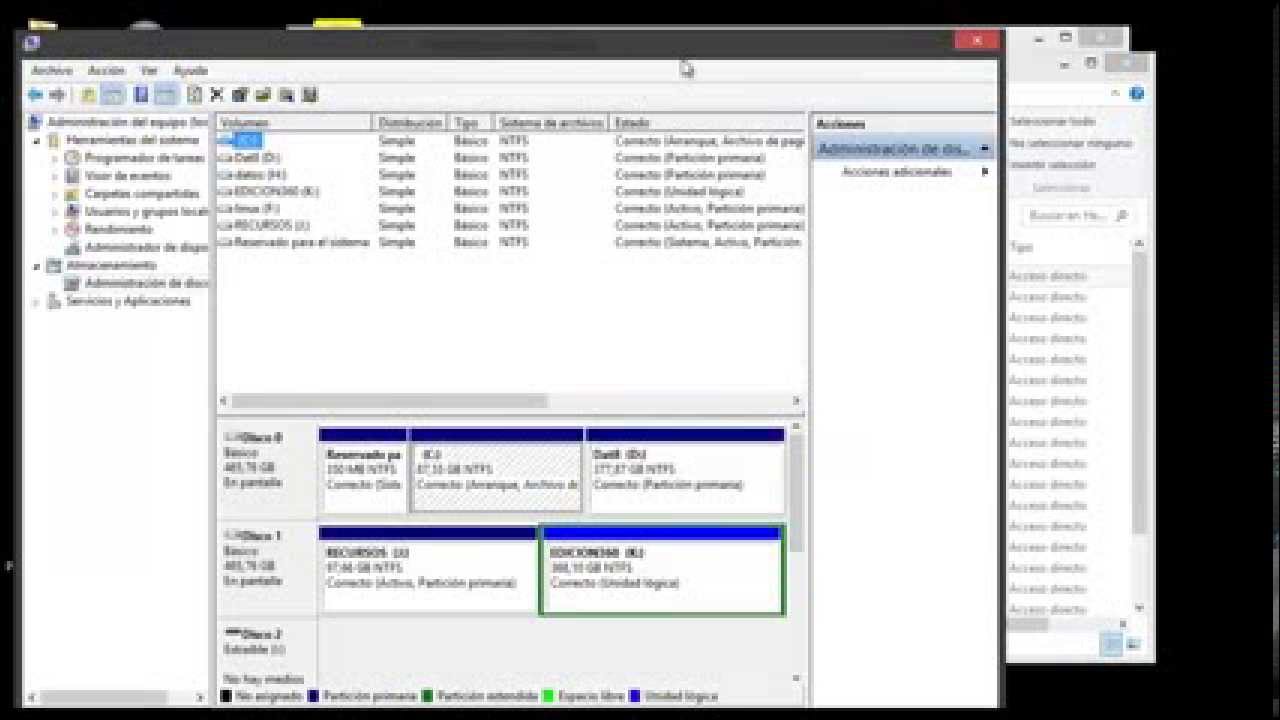Click Seleccionar todo in back window
Screen dimensions: 1280x720
pos(1052,121)
